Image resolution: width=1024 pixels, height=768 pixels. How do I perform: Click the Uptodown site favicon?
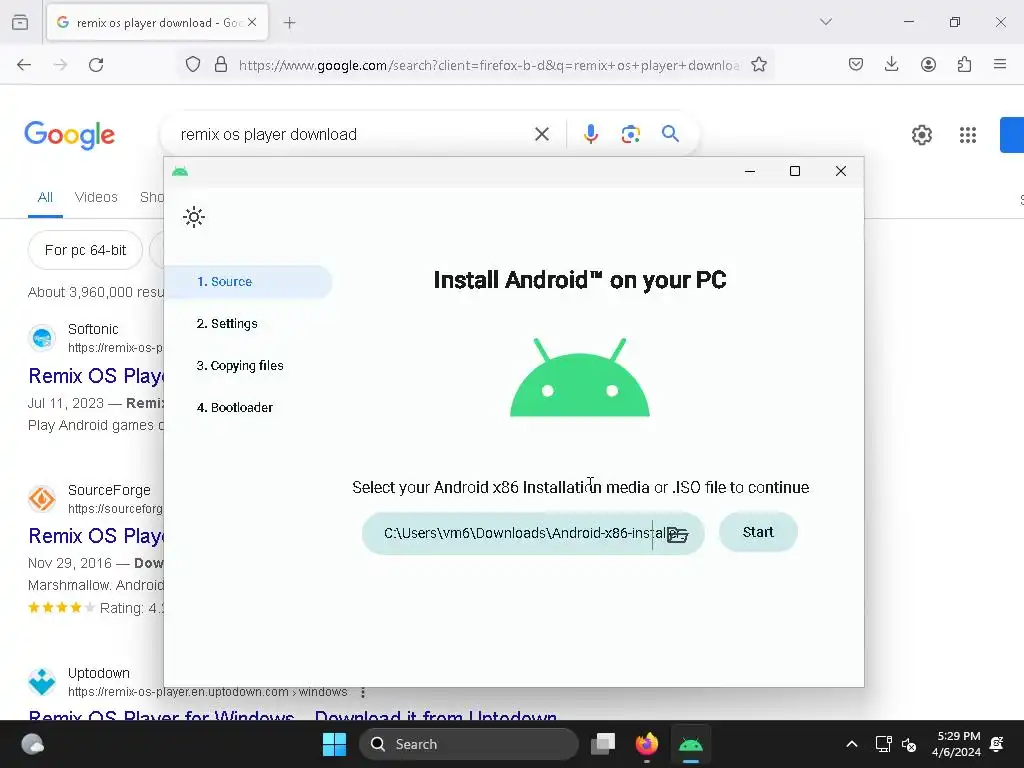click(42, 682)
